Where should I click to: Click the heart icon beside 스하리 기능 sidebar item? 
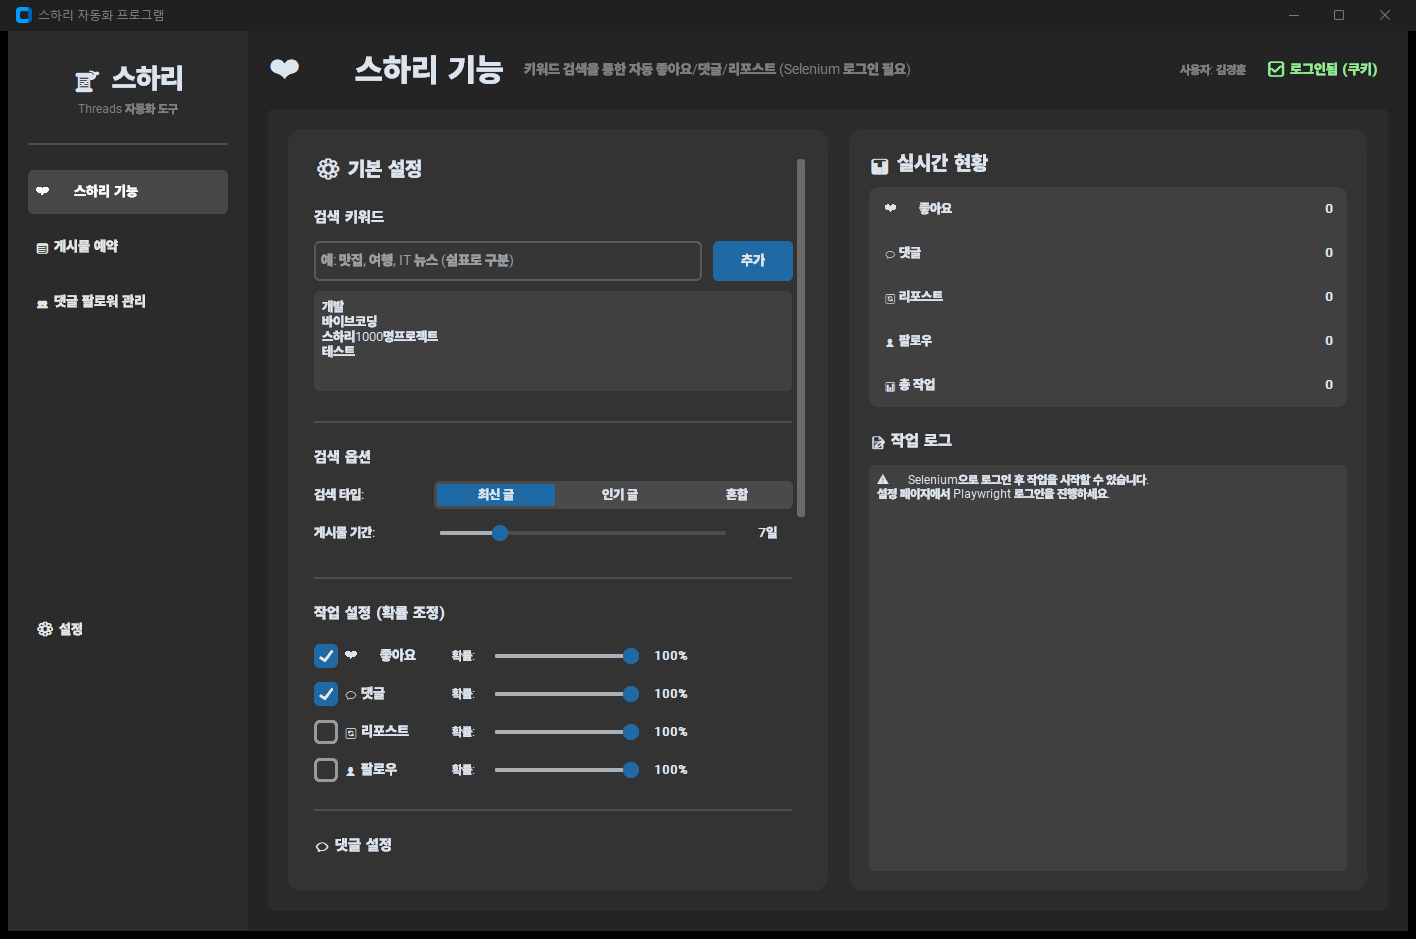[x=43, y=191]
